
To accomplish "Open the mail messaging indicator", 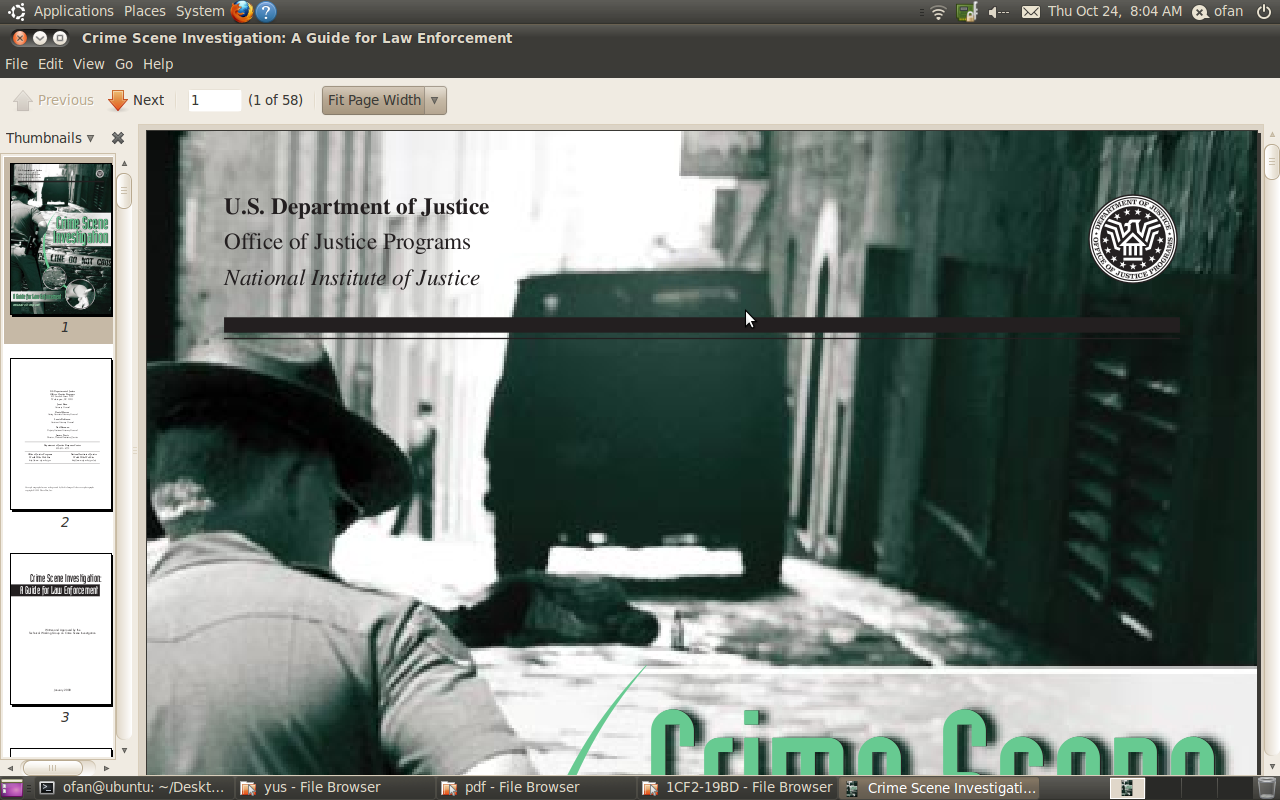I will [x=1031, y=12].
